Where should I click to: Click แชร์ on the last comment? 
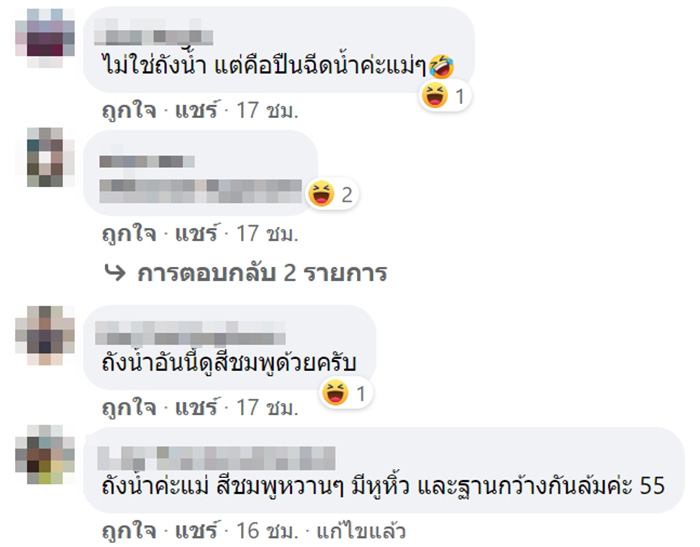pyautogui.click(x=196, y=530)
